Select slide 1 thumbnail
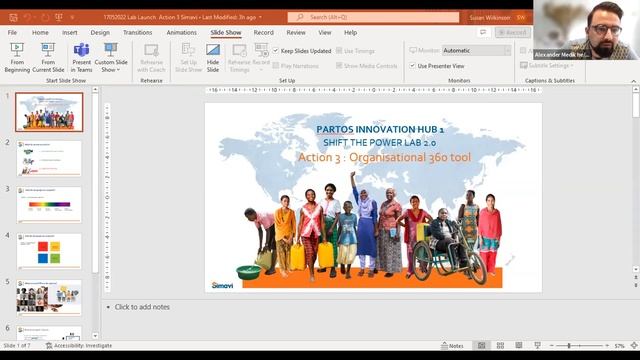 point(49,112)
